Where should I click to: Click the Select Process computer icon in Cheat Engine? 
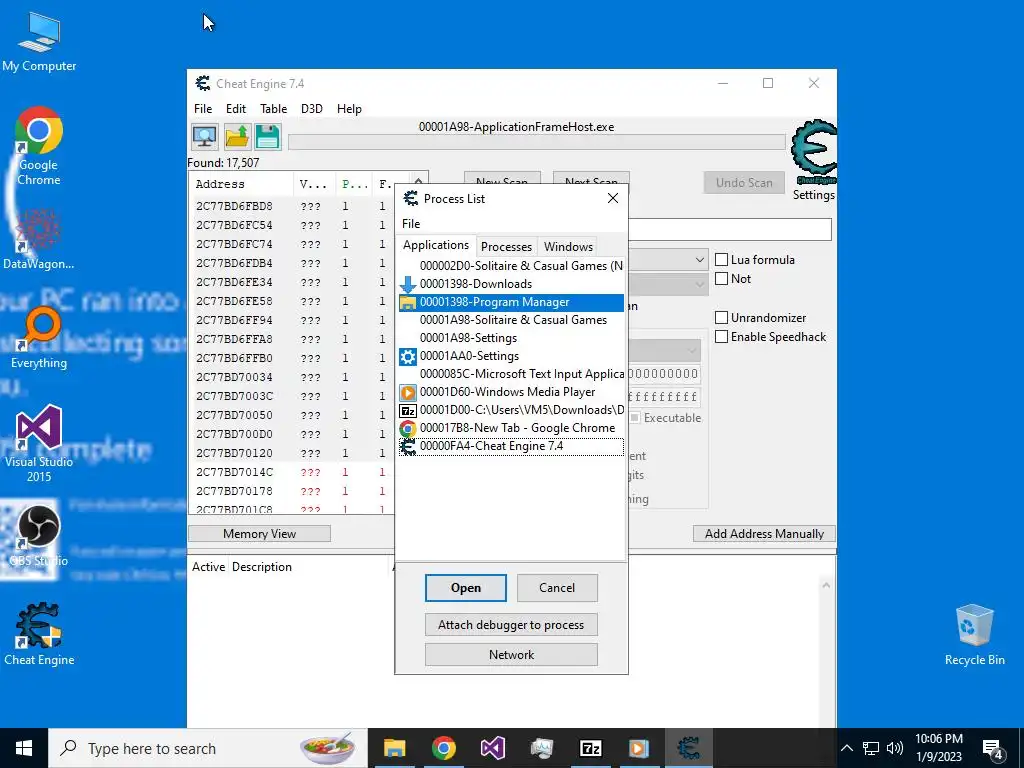[205, 136]
